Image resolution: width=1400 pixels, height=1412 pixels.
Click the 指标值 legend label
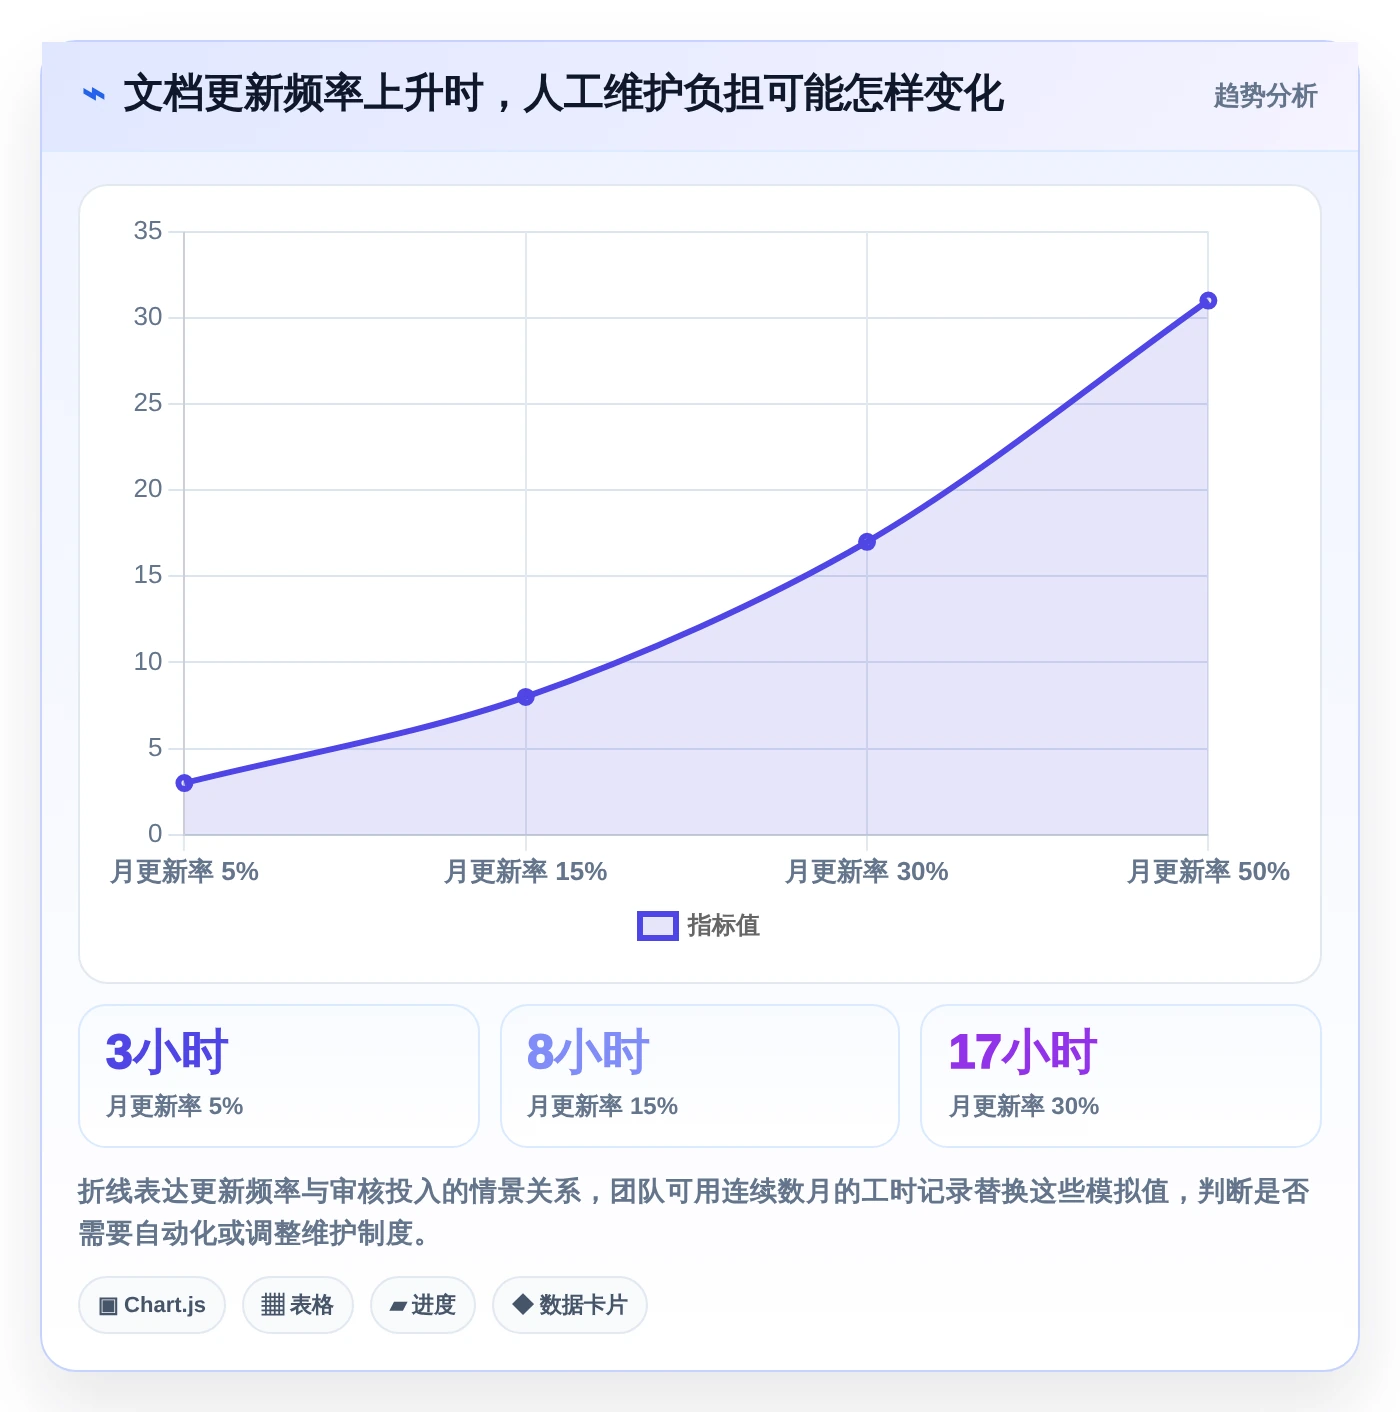[x=724, y=926]
